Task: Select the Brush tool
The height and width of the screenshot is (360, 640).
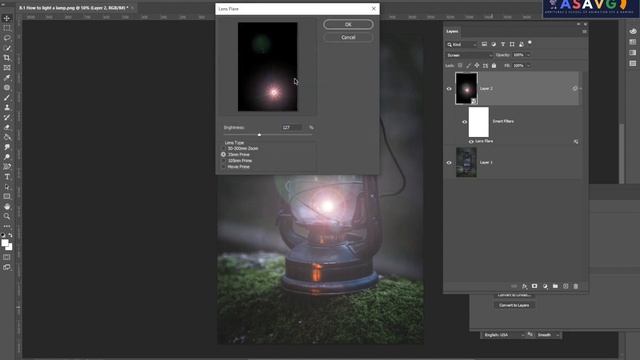Action: [x=7, y=98]
